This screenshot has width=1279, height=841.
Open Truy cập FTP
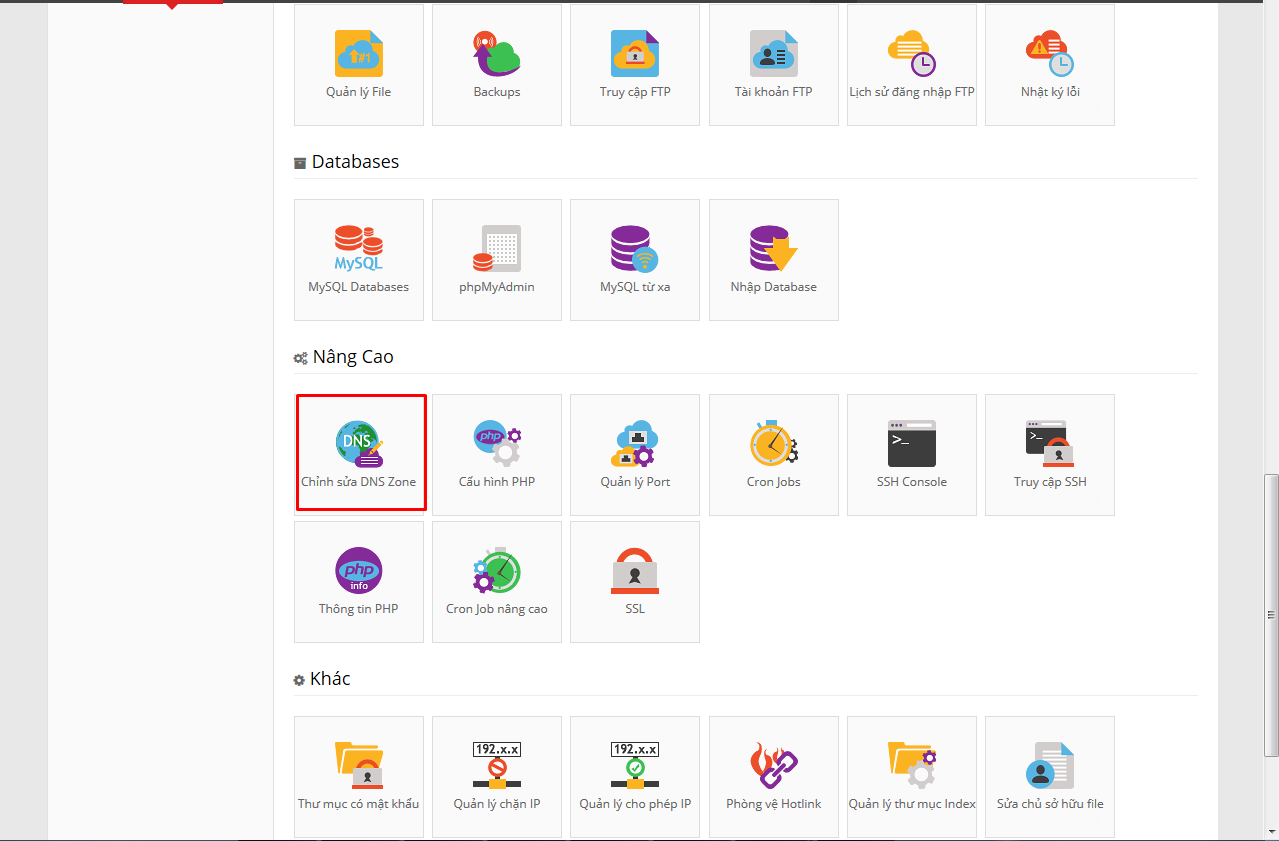click(635, 65)
